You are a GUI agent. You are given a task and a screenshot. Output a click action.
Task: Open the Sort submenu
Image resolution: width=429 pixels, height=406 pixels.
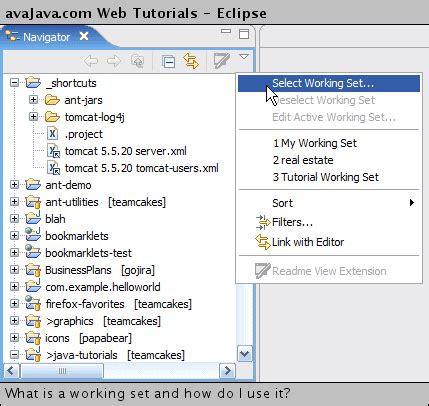click(329, 203)
